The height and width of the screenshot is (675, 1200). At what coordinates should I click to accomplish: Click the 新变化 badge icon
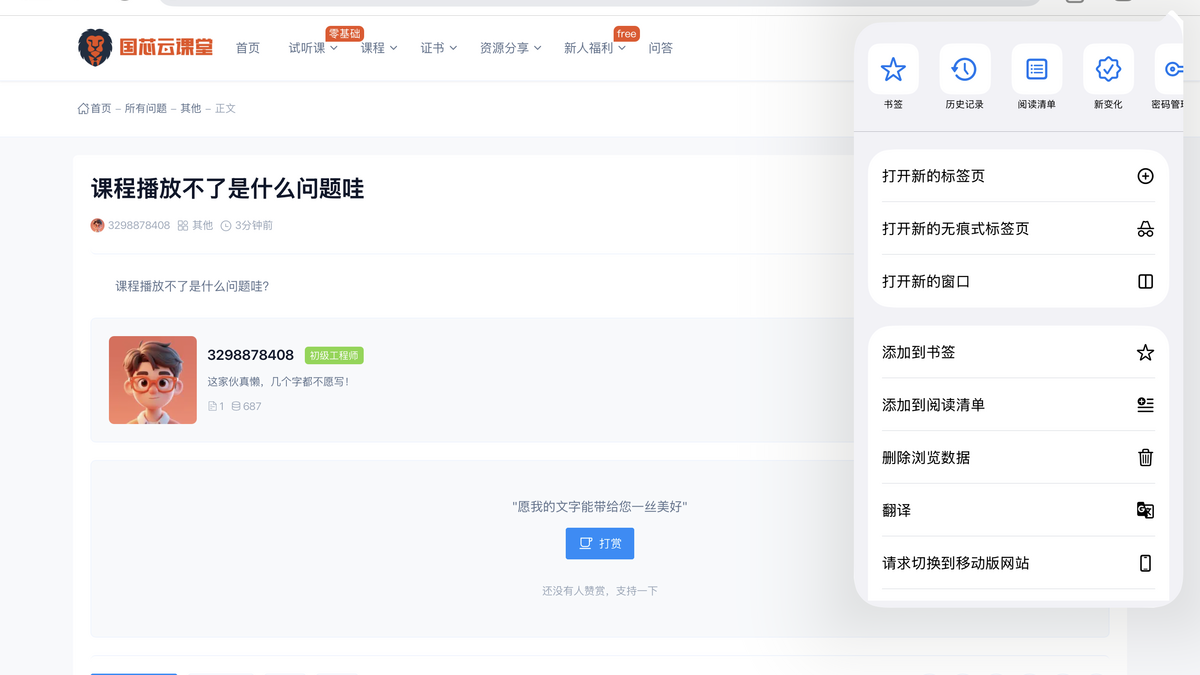pos(1108,69)
